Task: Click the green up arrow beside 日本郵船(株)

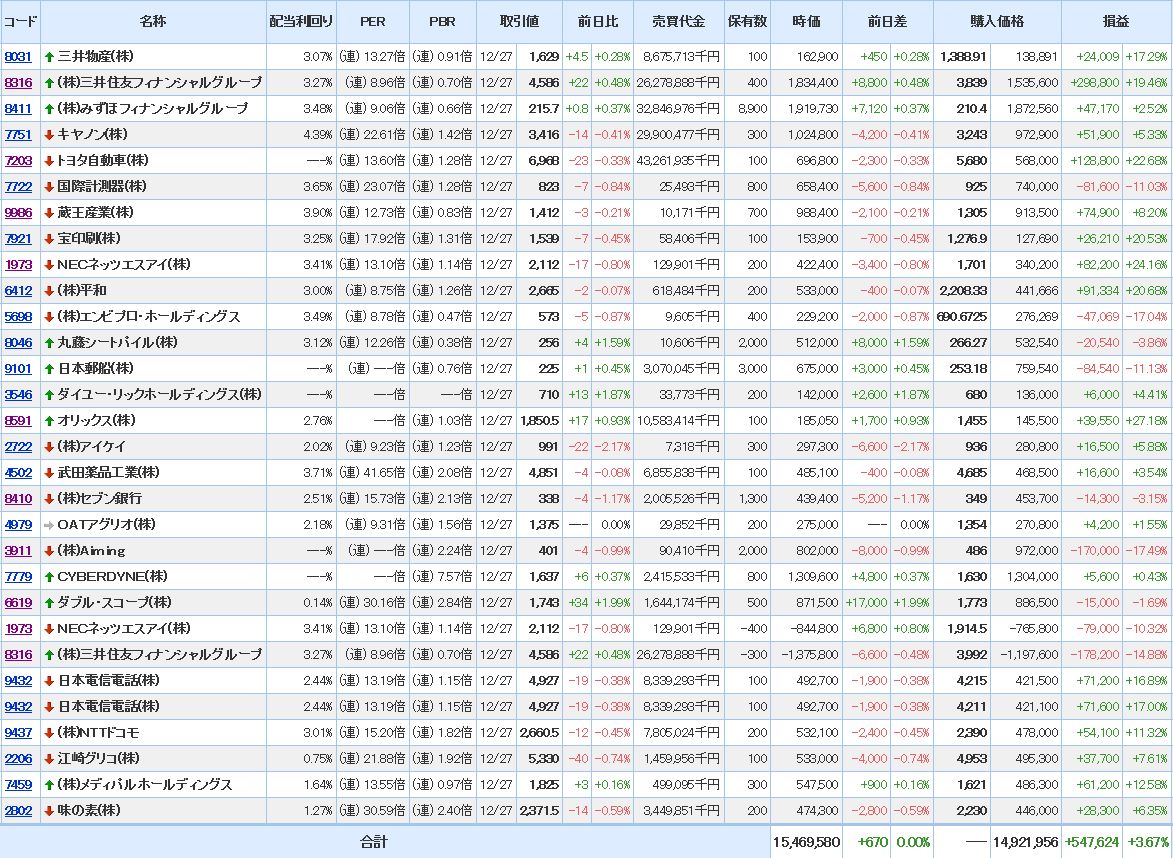Action: point(49,369)
